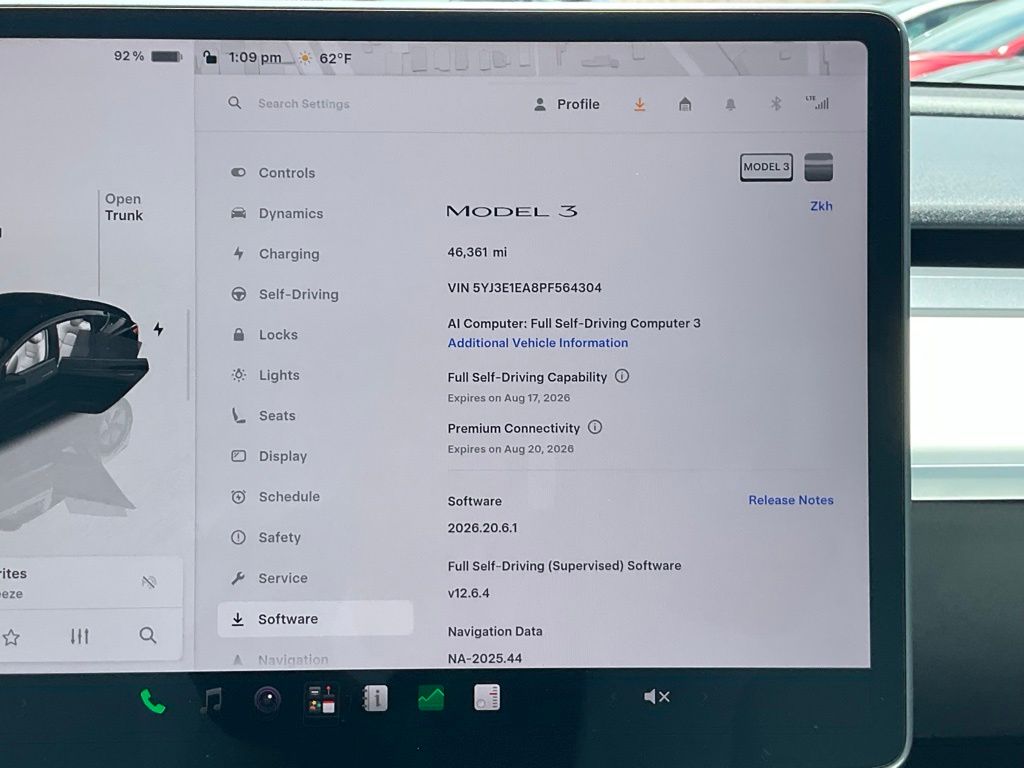1024x768 pixels.
Task: Unmute volume with speaker icon
Action: 656,697
